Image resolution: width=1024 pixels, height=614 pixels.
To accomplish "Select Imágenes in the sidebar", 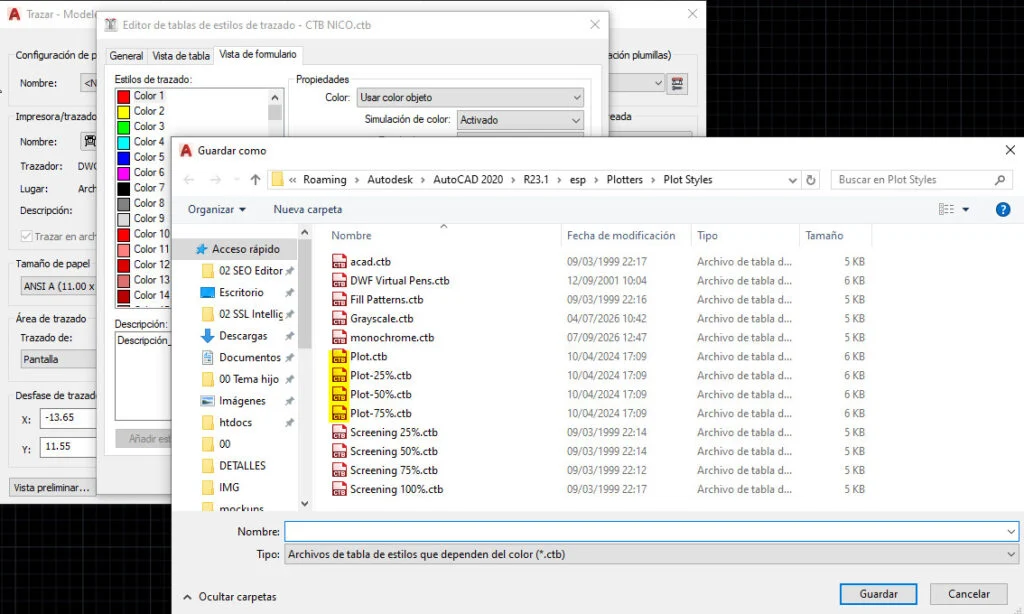I will (x=242, y=400).
